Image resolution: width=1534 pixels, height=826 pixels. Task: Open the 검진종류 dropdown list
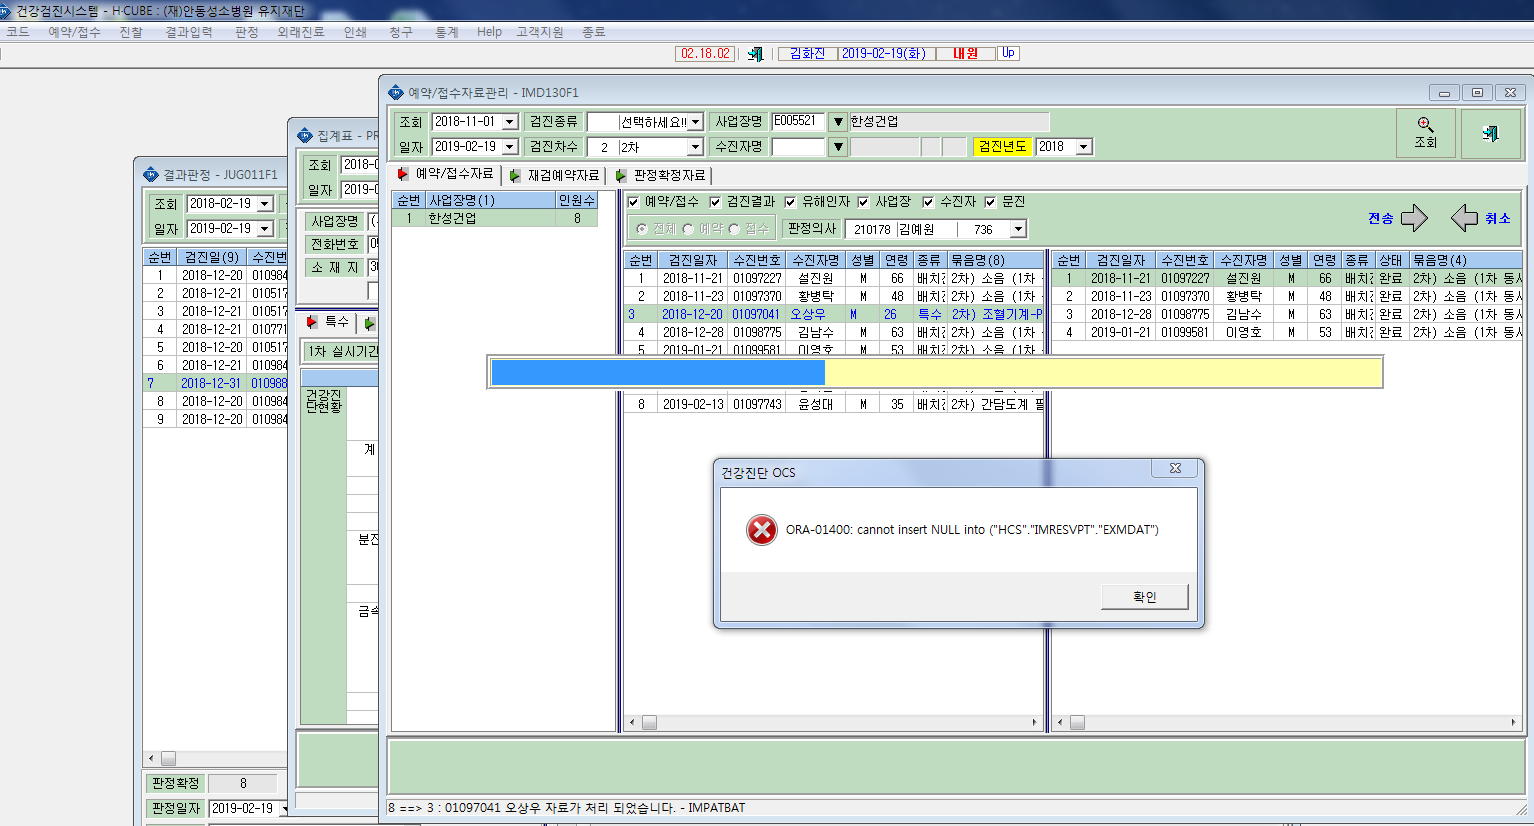click(695, 122)
